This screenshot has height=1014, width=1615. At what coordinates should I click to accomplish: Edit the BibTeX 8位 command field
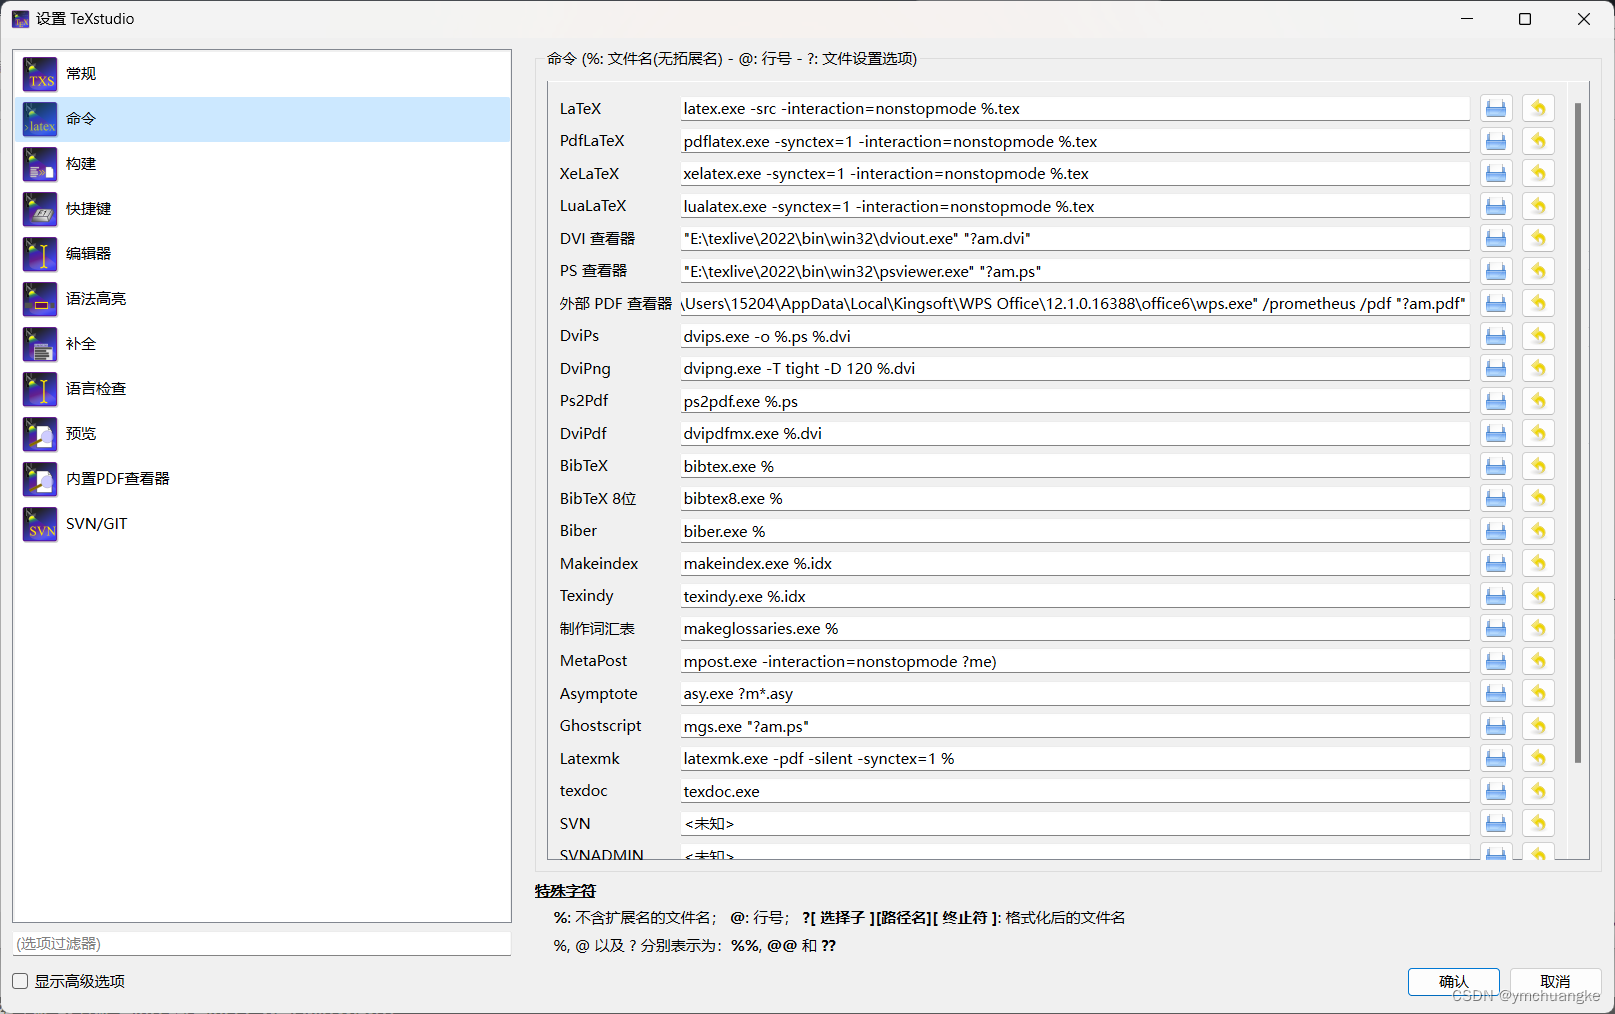point(1075,499)
